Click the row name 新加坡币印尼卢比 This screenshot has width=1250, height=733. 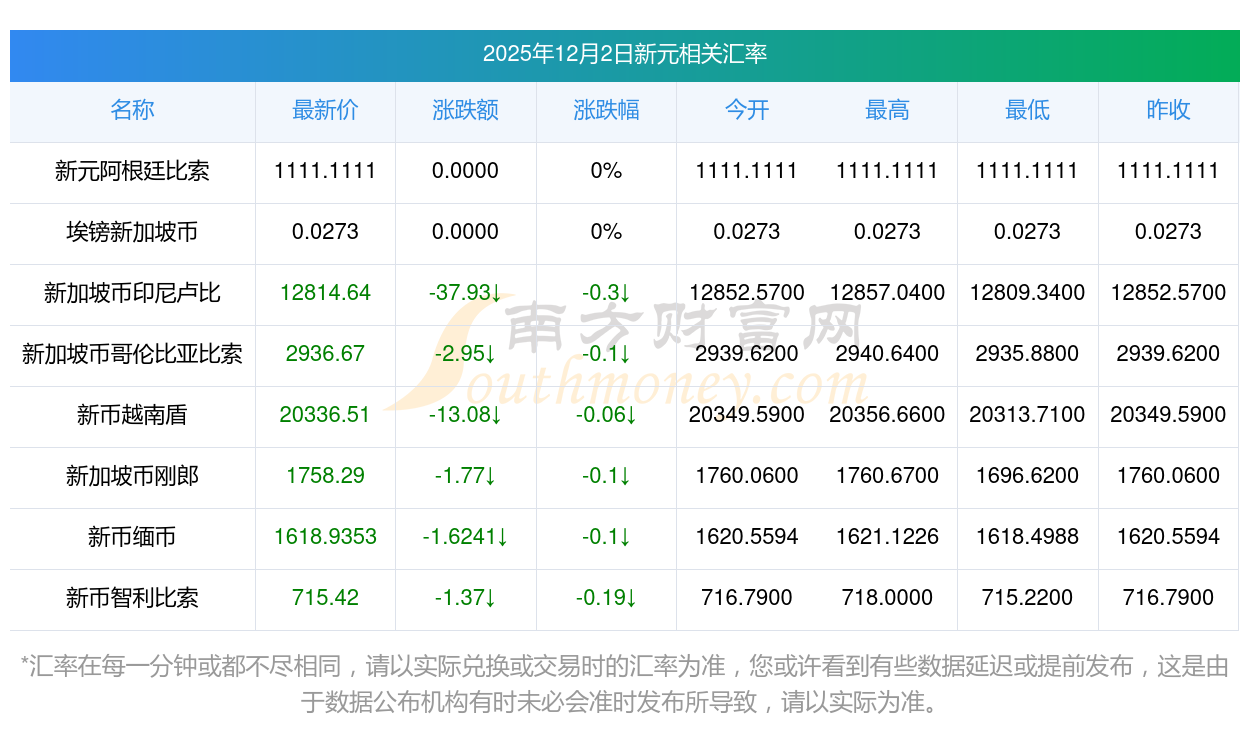tap(132, 293)
